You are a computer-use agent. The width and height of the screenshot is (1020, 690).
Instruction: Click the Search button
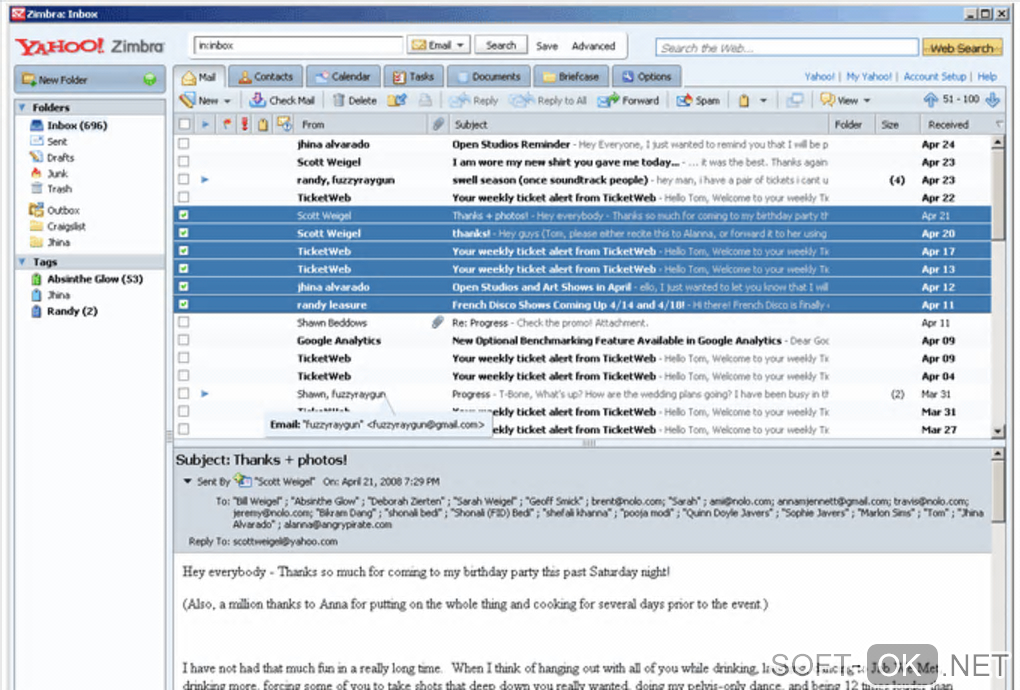click(500, 45)
